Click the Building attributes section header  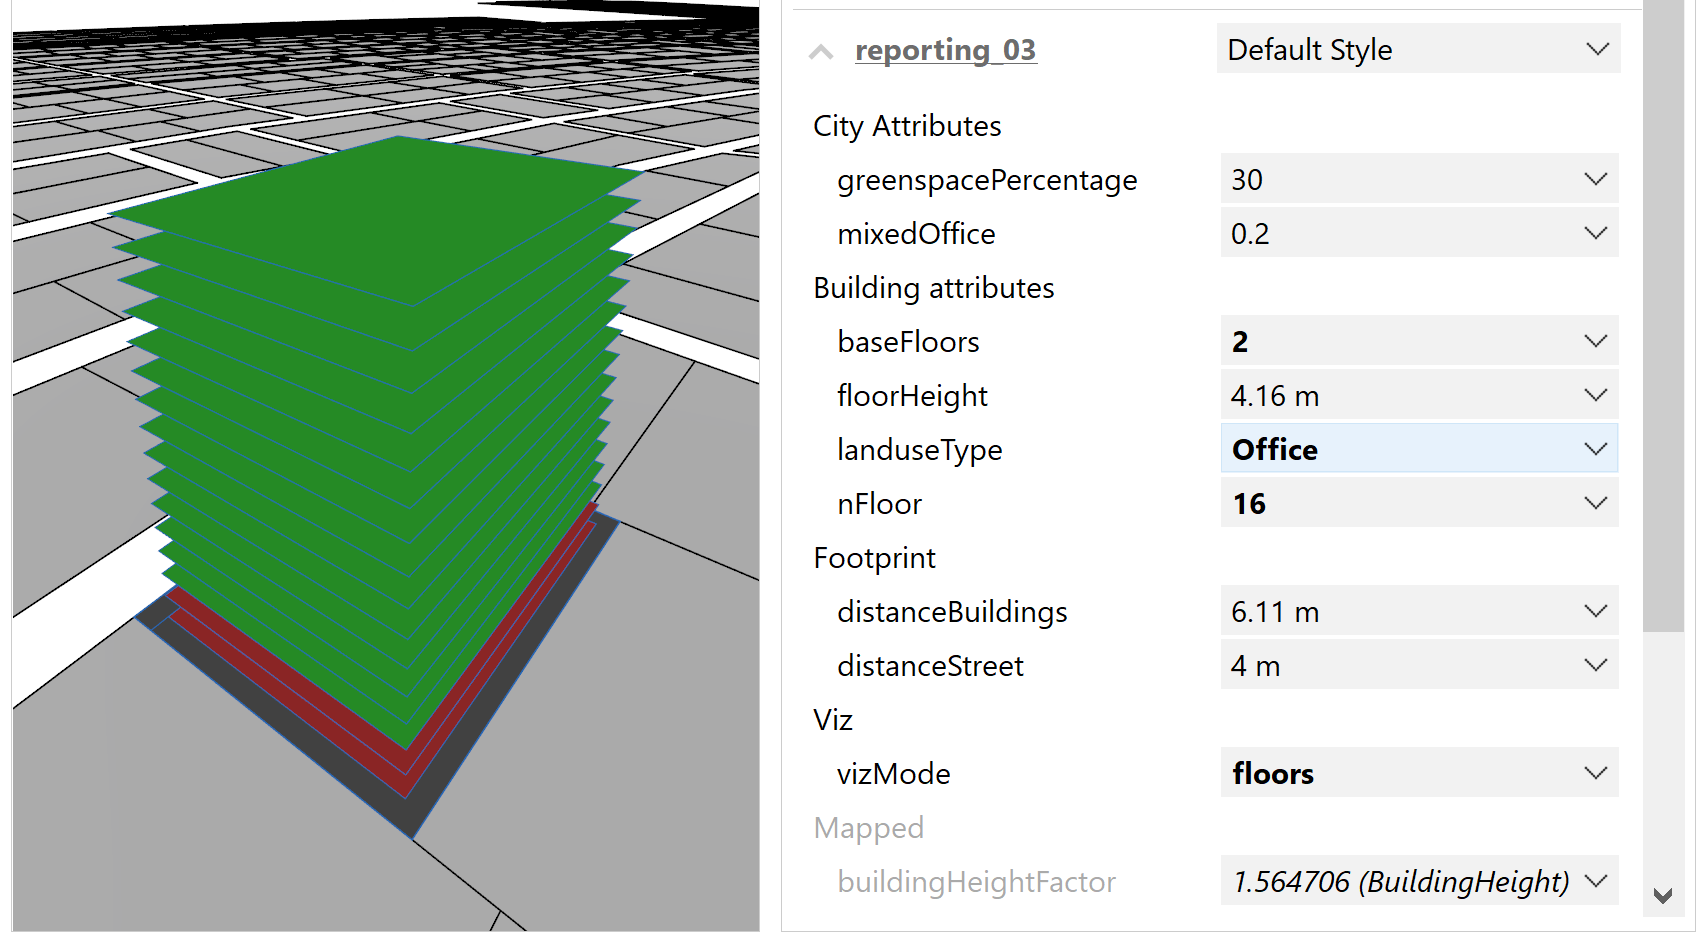(x=933, y=288)
